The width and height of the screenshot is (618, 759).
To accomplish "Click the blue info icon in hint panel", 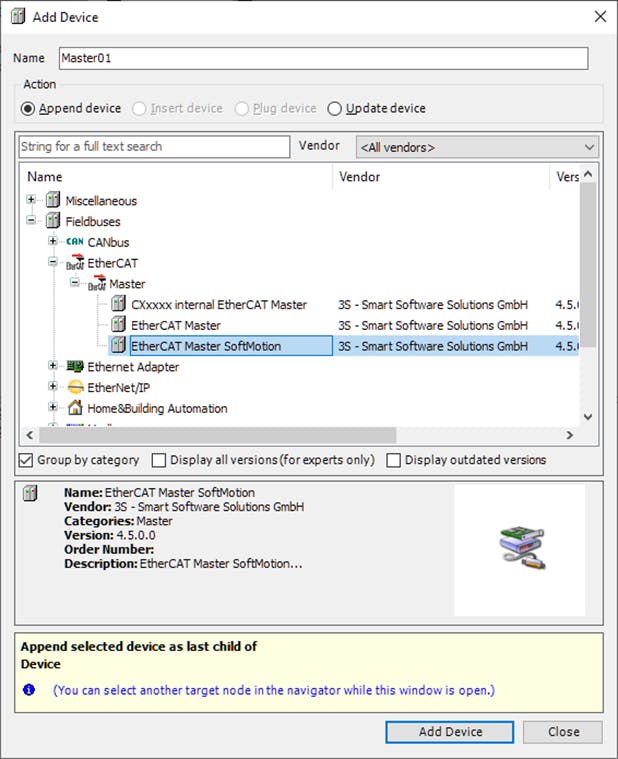I will coord(29,690).
